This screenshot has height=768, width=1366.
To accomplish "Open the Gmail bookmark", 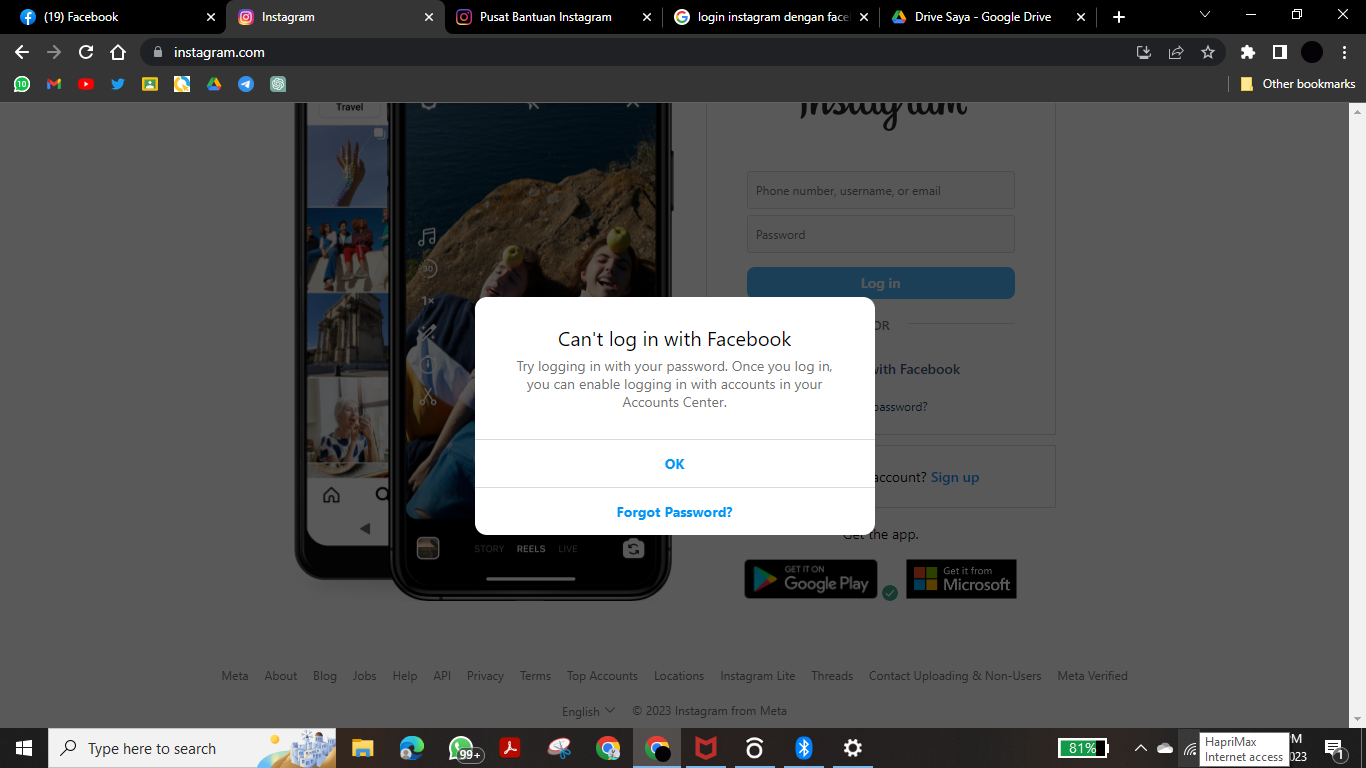I will click(54, 84).
